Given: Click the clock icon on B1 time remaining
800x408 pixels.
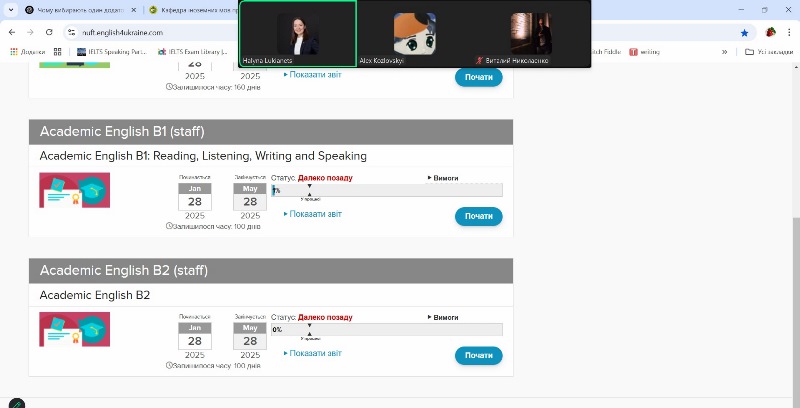Looking at the screenshot, I should click(169, 226).
